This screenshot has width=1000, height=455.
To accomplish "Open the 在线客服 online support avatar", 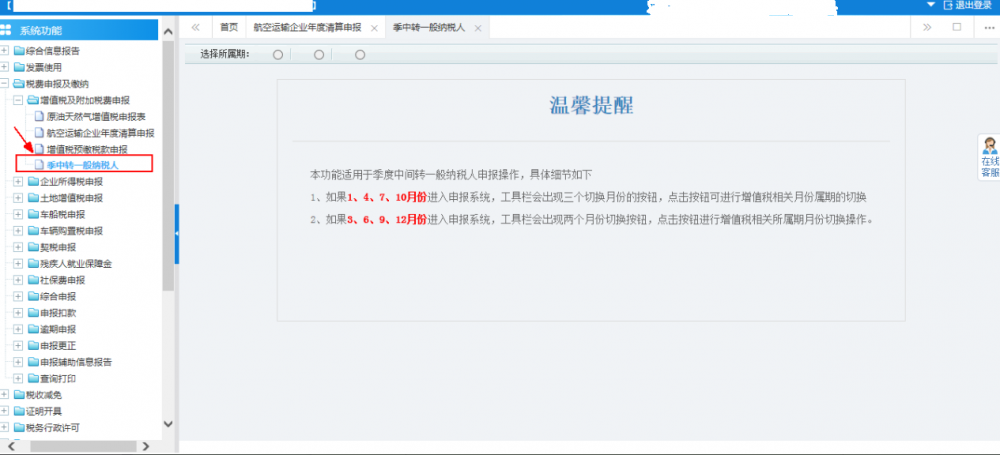I will point(990,145).
